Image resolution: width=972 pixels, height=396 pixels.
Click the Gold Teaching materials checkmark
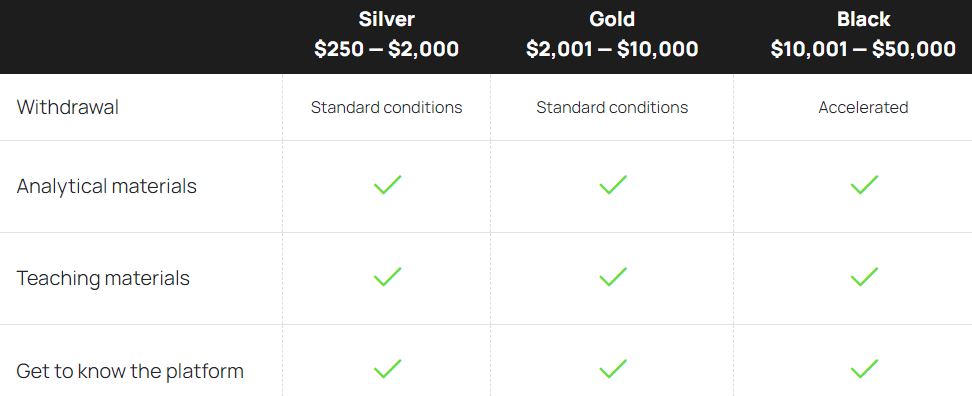[612, 276]
